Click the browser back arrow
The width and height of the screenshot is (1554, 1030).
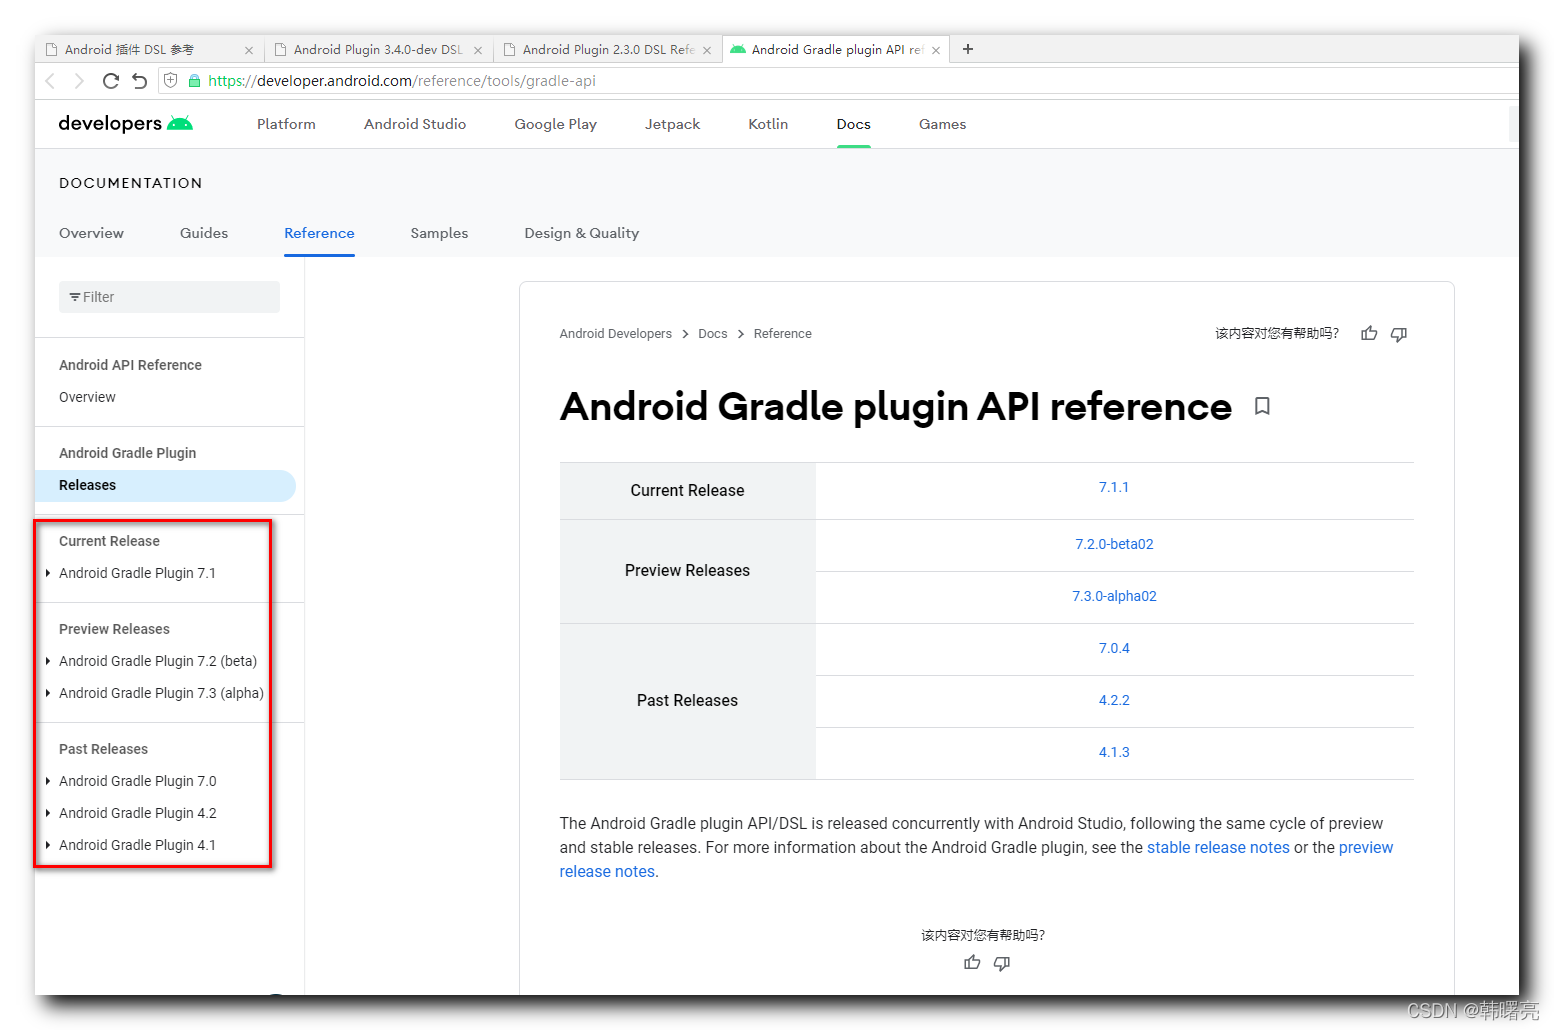pos(50,81)
